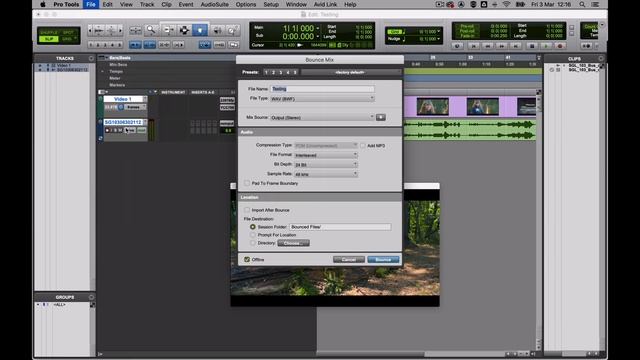Open the File menu
The width and height of the screenshot is (640, 360).
(x=91, y=4)
